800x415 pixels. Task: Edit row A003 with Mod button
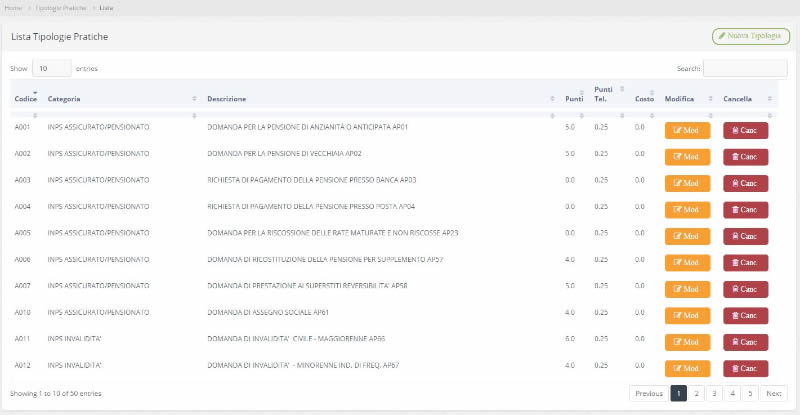tap(687, 183)
